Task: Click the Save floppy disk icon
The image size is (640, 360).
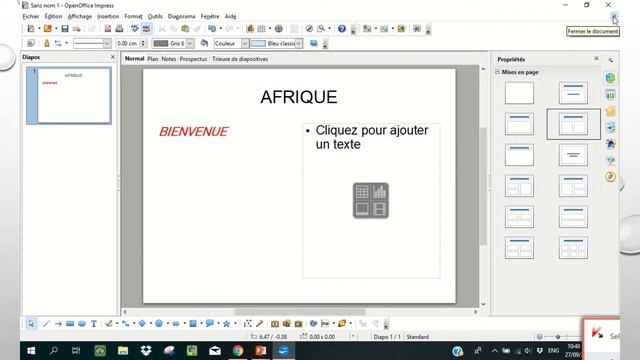Action: [x=65, y=29]
